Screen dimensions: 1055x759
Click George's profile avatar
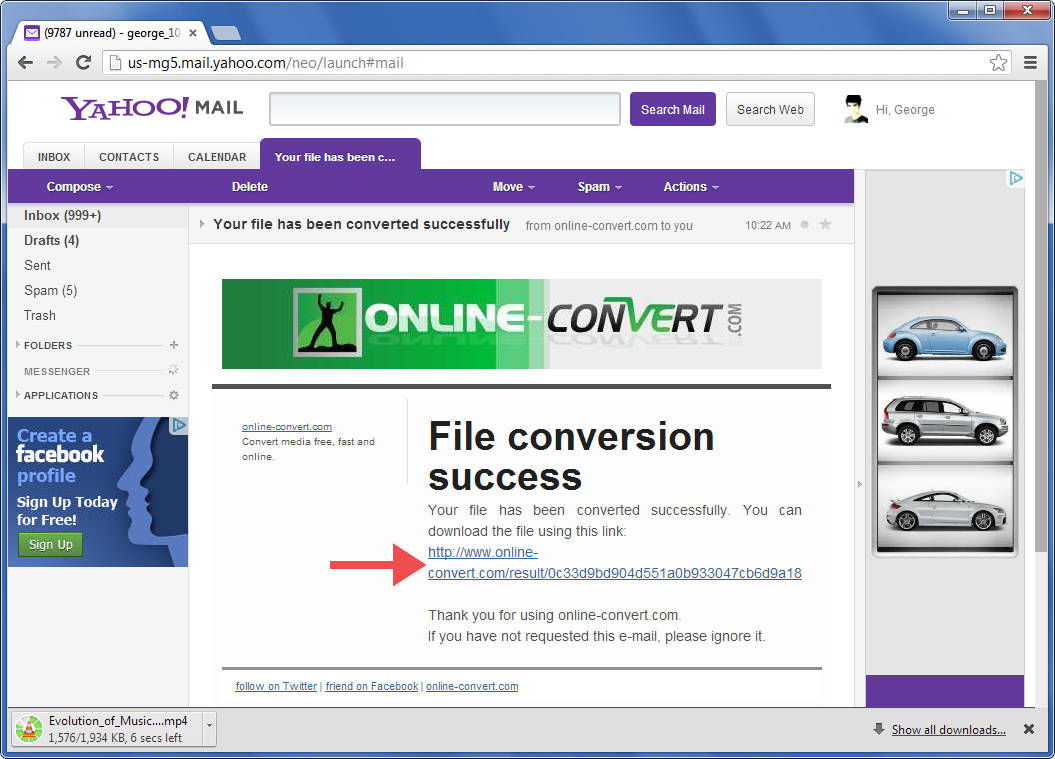(855, 109)
